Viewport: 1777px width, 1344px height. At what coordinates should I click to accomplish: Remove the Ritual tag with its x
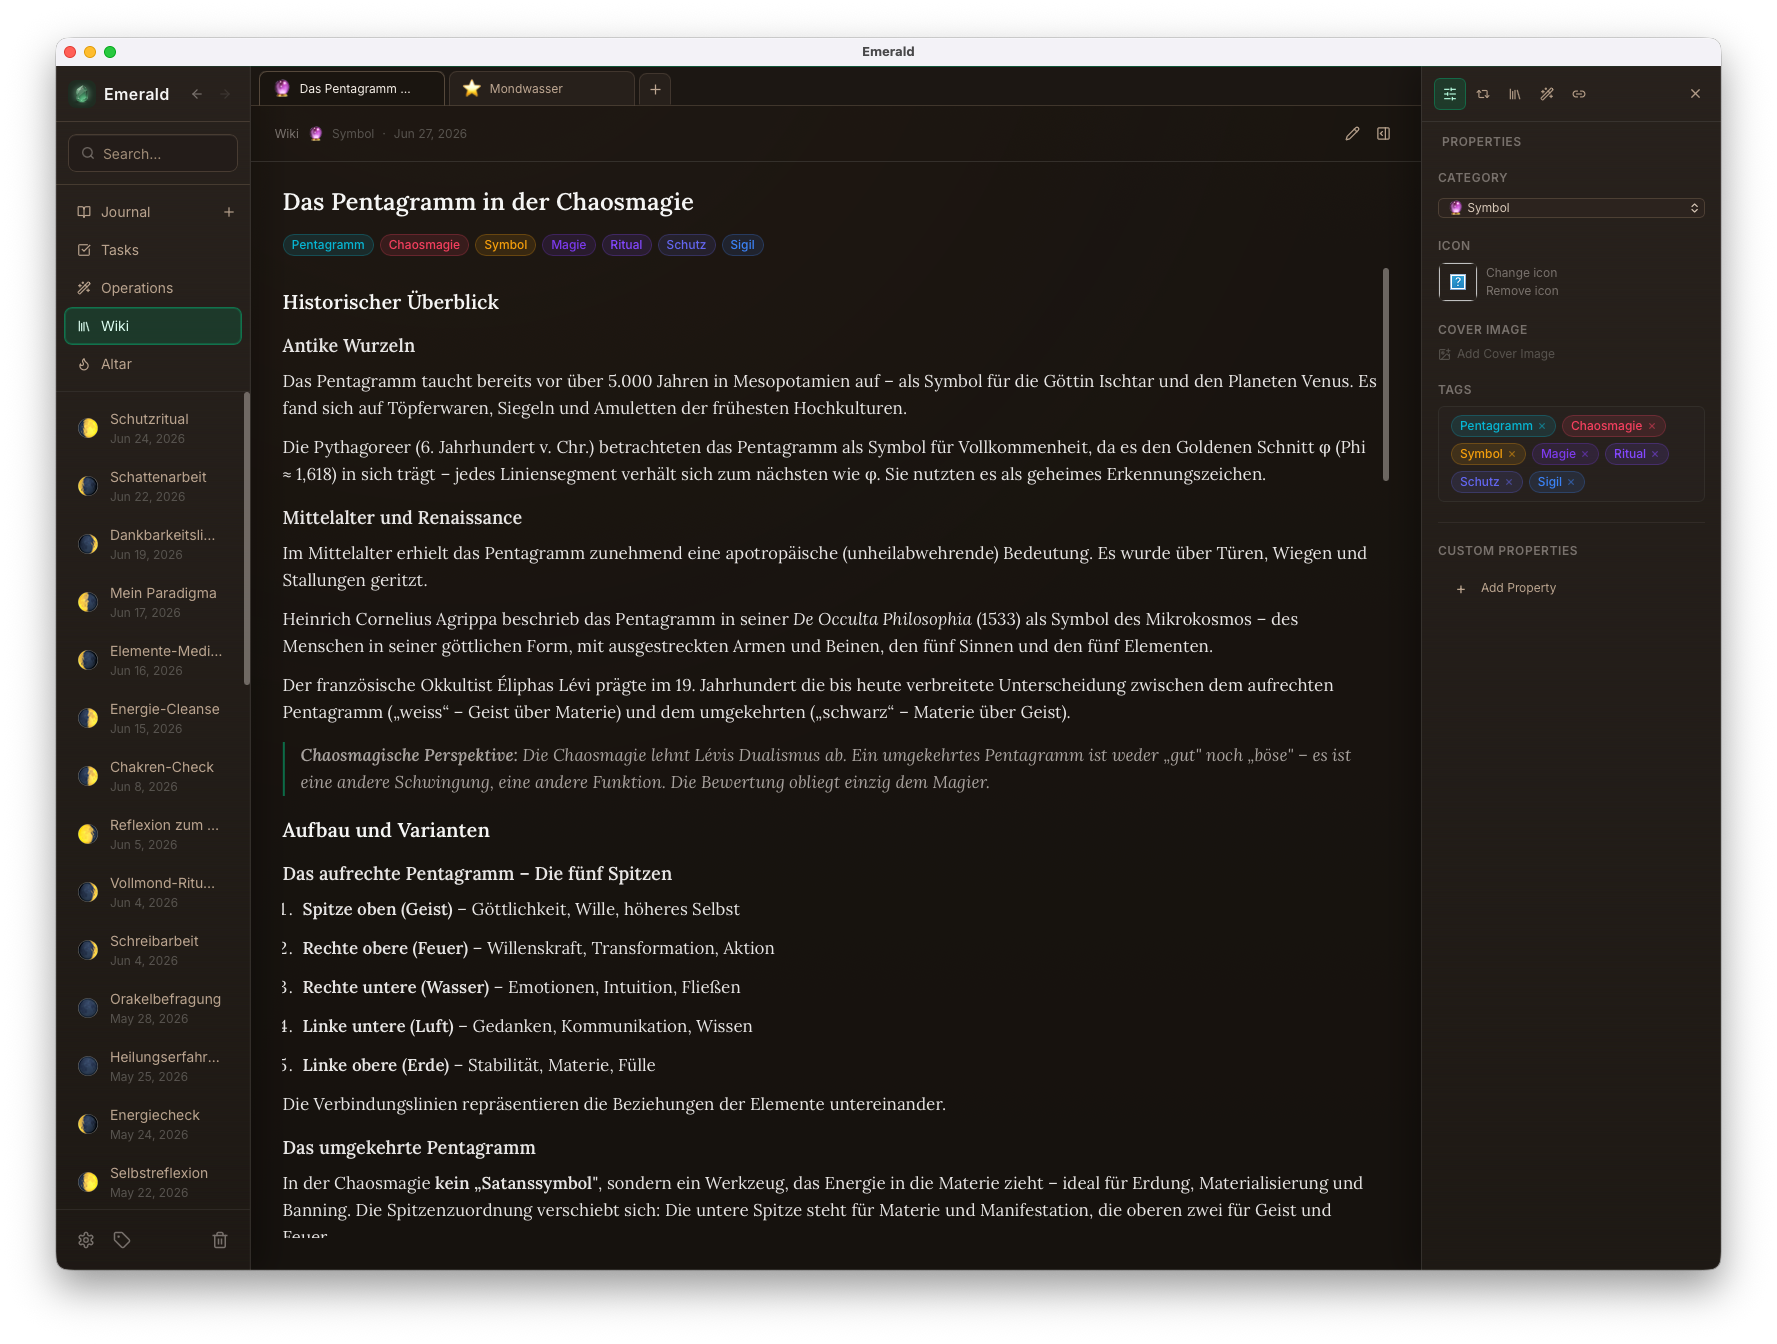(1655, 454)
